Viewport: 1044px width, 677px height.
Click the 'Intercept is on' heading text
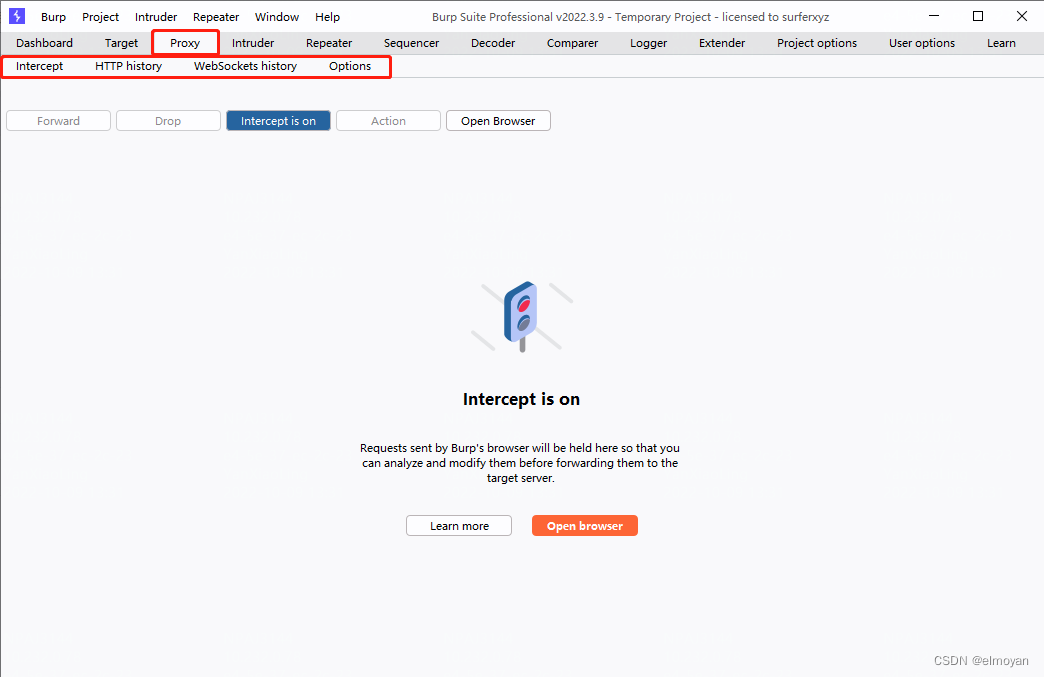pyautogui.click(x=521, y=399)
